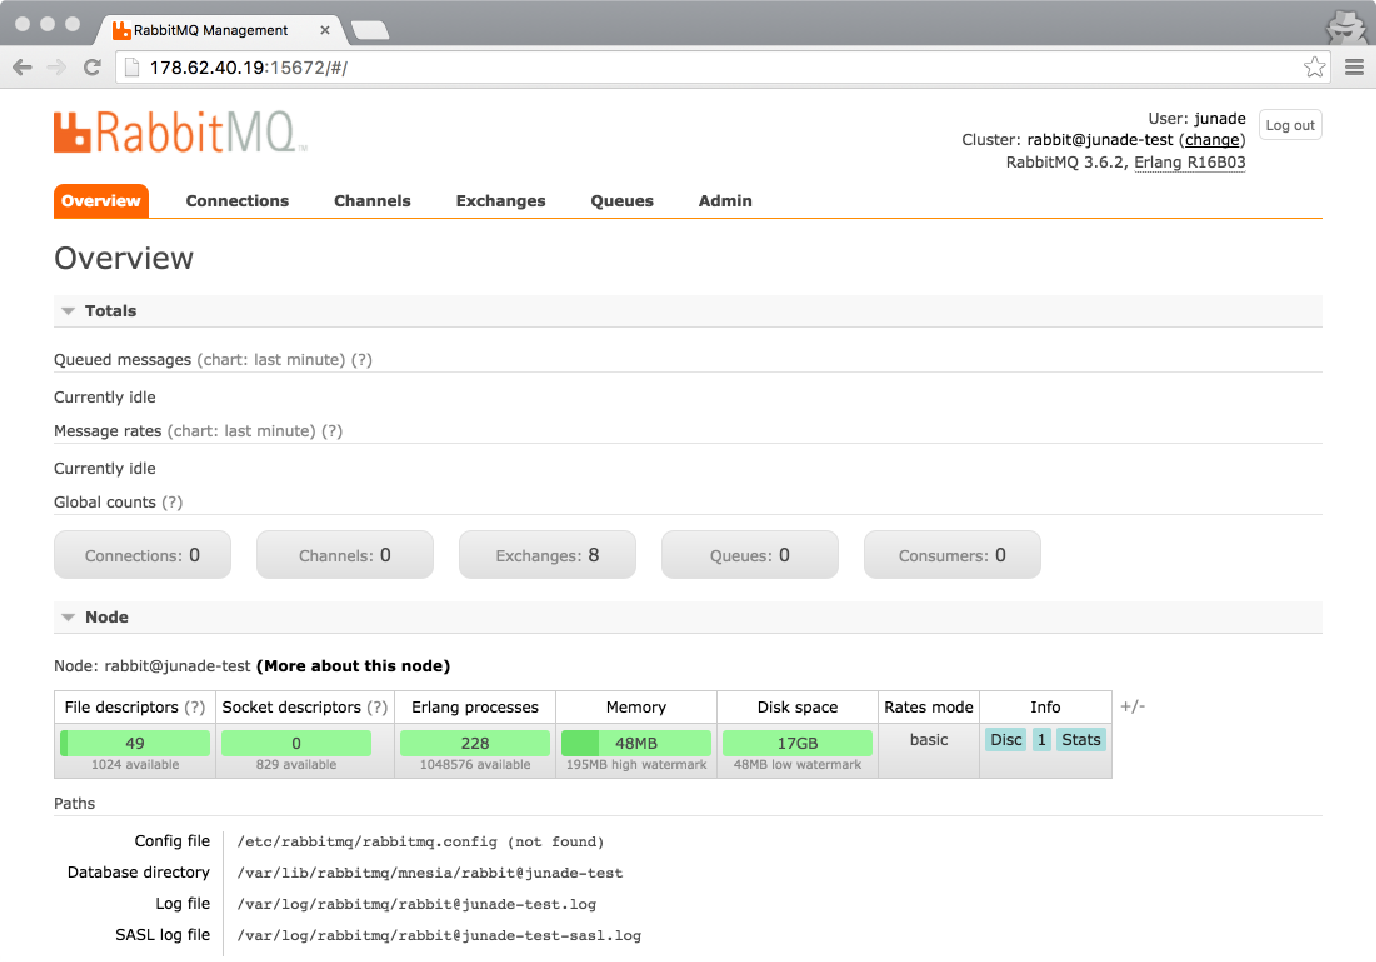Switch to the Overview tab
This screenshot has width=1376, height=962.
pos(101,201)
